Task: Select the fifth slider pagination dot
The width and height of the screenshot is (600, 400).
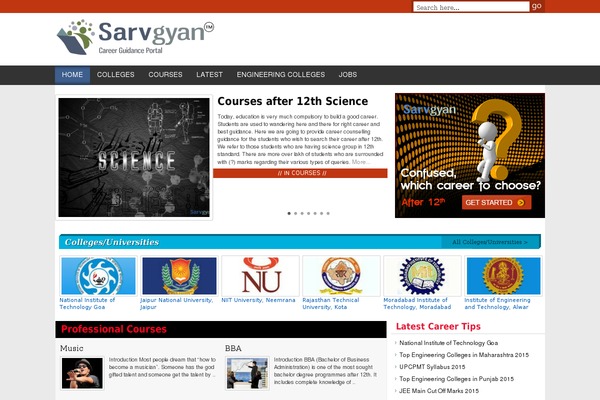Action: (x=315, y=213)
